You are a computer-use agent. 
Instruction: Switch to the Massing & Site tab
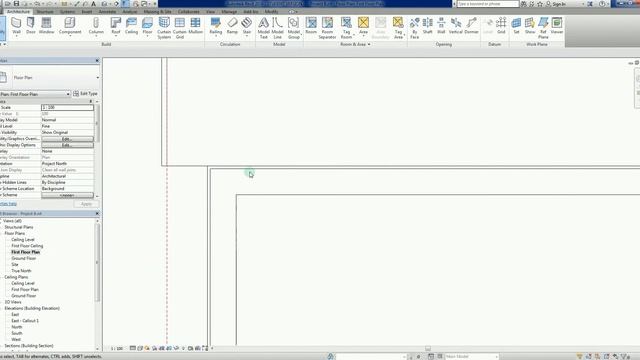(x=157, y=12)
